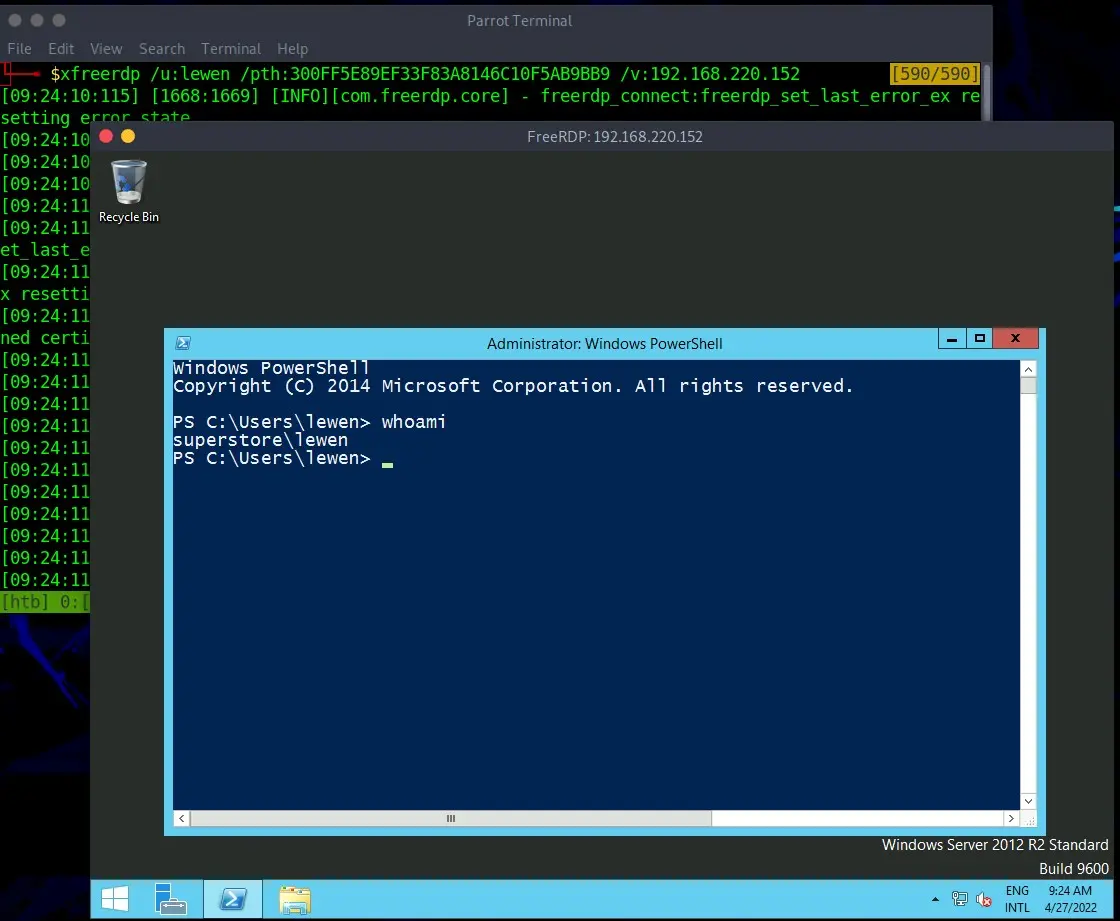
Task: Open the Terminal menu in Parrot Terminal
Action: click(231, 49)
